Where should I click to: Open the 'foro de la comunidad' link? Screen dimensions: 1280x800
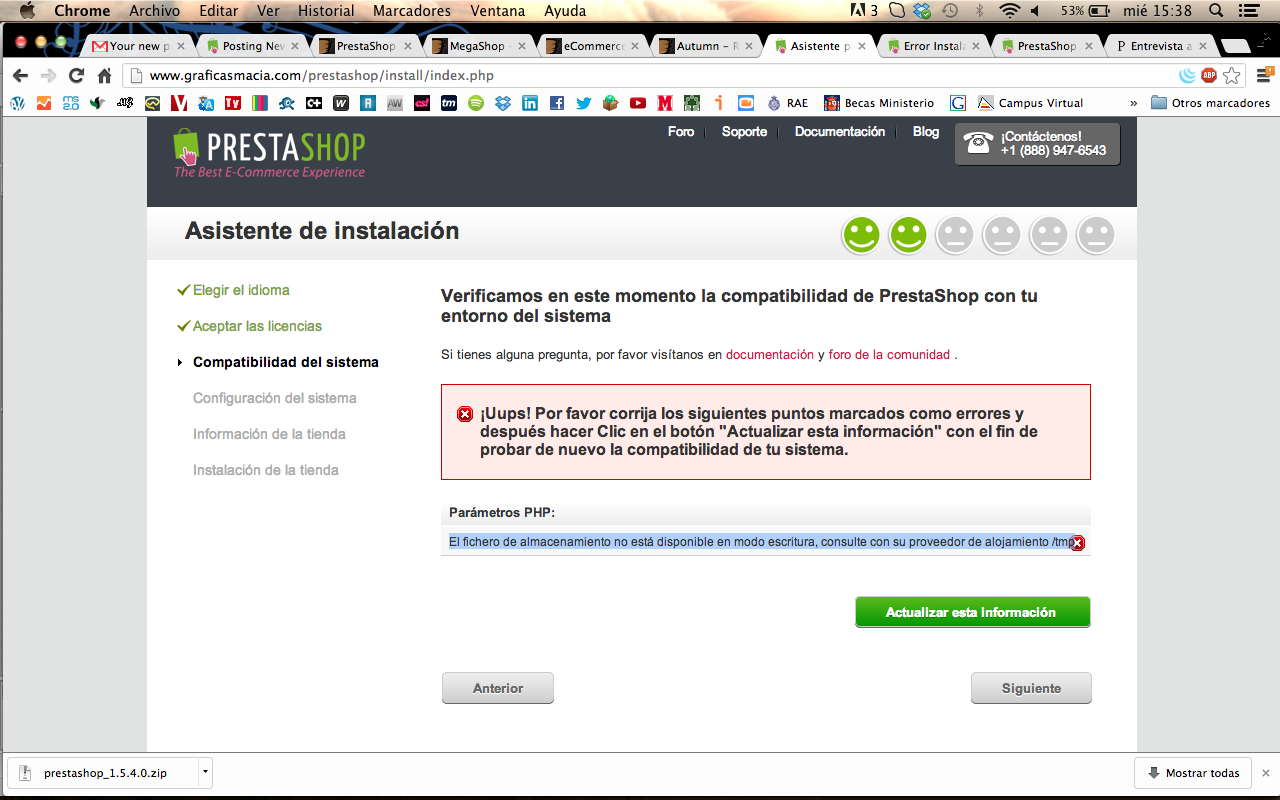[x=889, y=355]
